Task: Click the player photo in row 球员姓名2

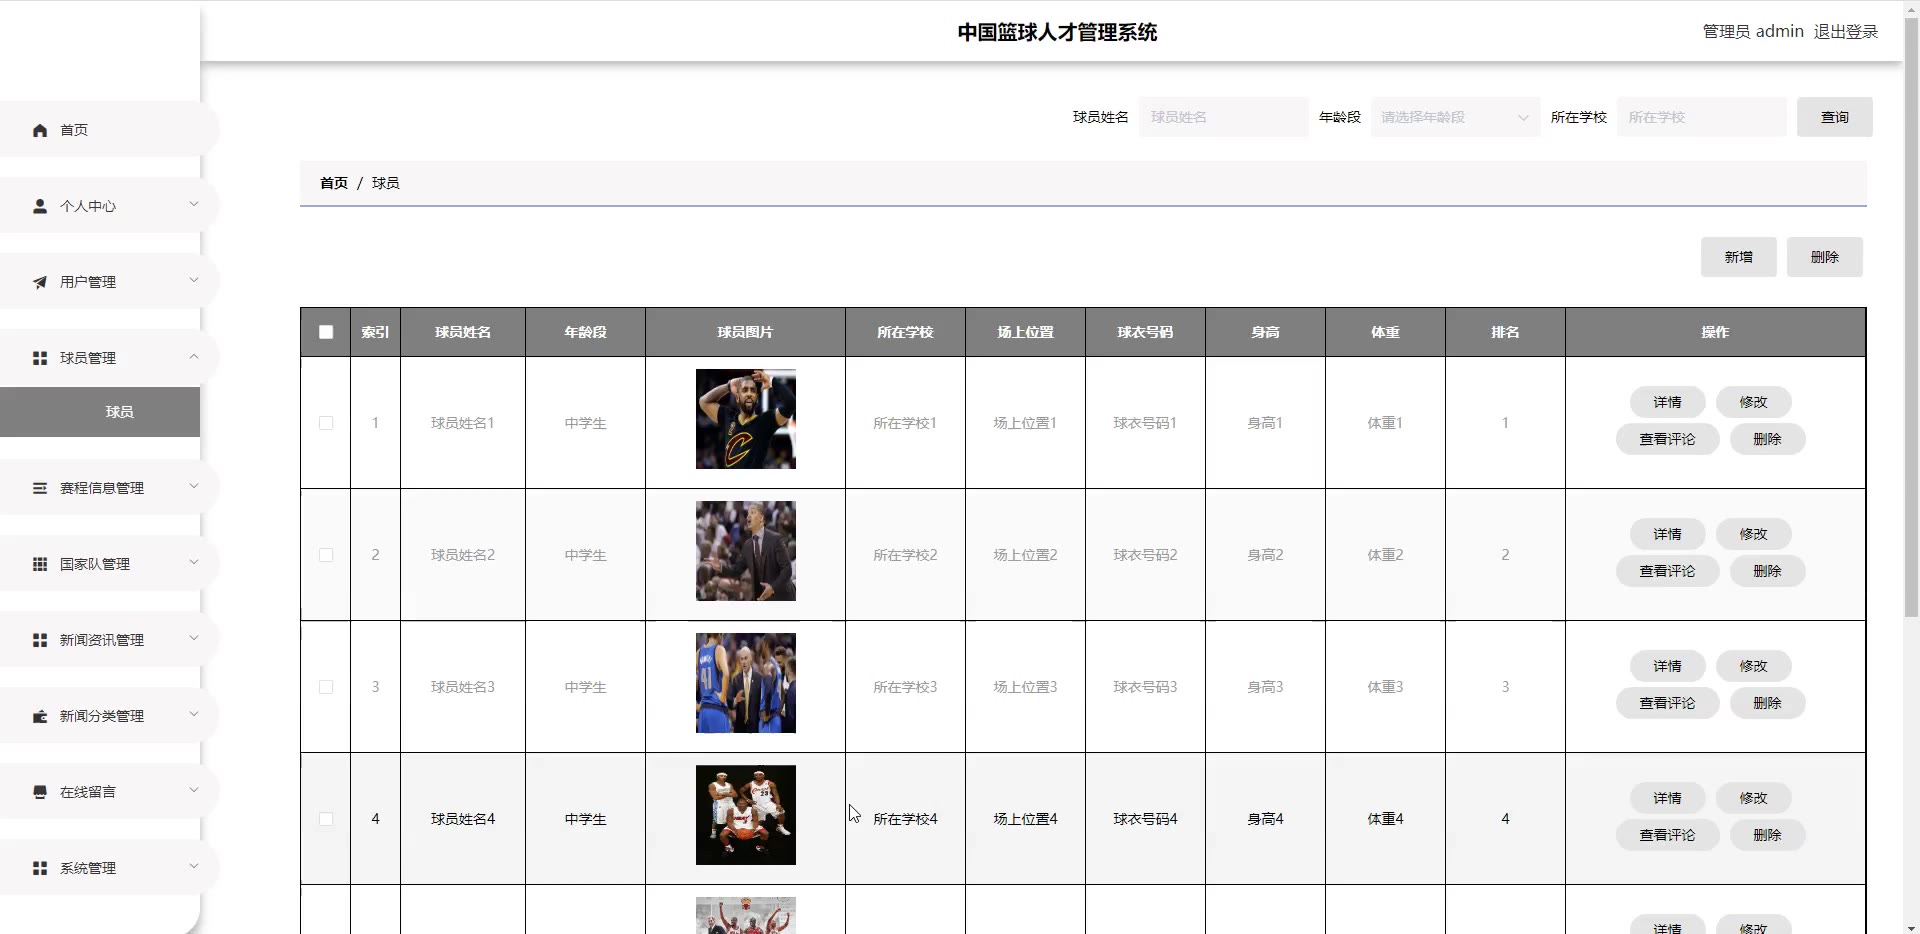Action: coord(746,551)
